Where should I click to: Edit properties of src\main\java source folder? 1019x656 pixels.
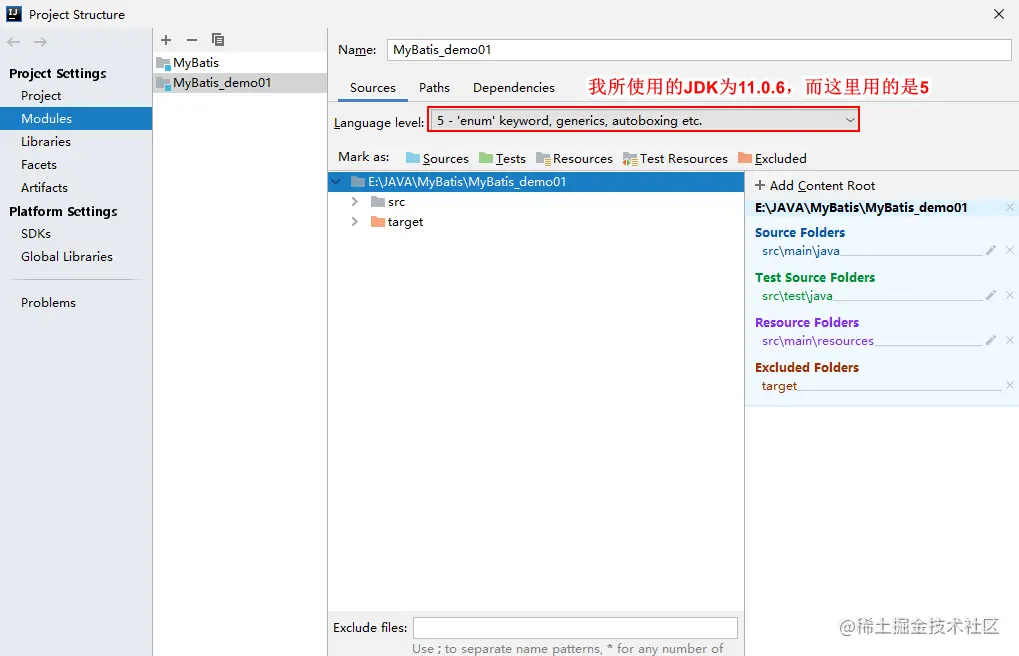(x=990, y=250)
